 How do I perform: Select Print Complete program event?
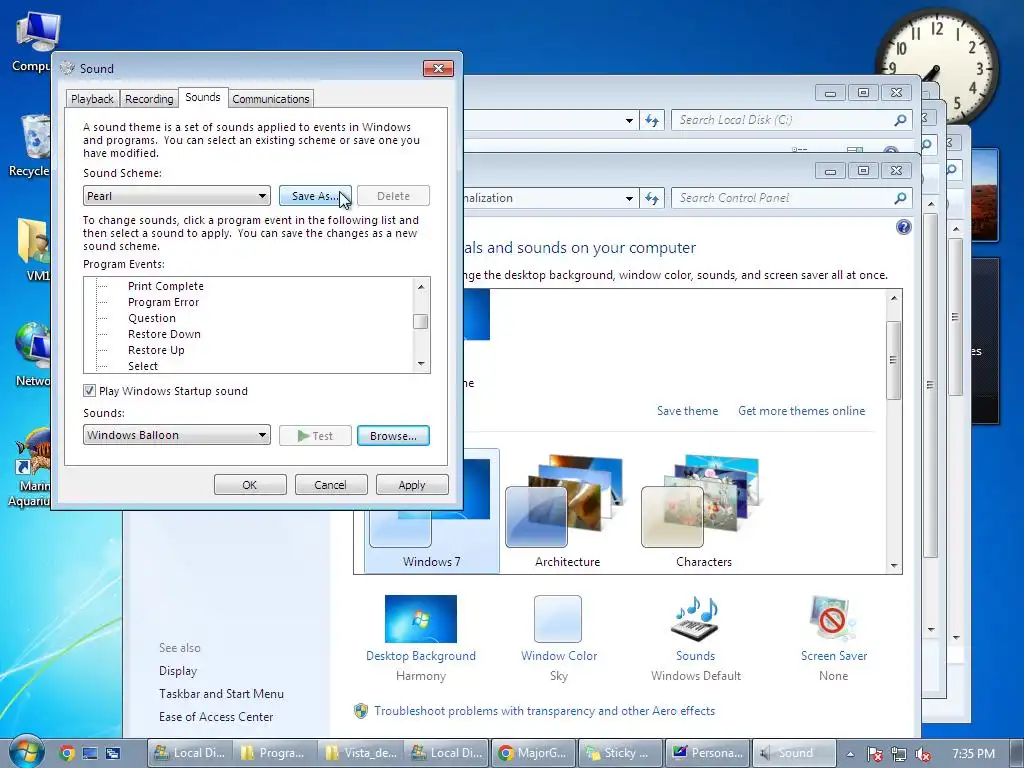[166, 286]
